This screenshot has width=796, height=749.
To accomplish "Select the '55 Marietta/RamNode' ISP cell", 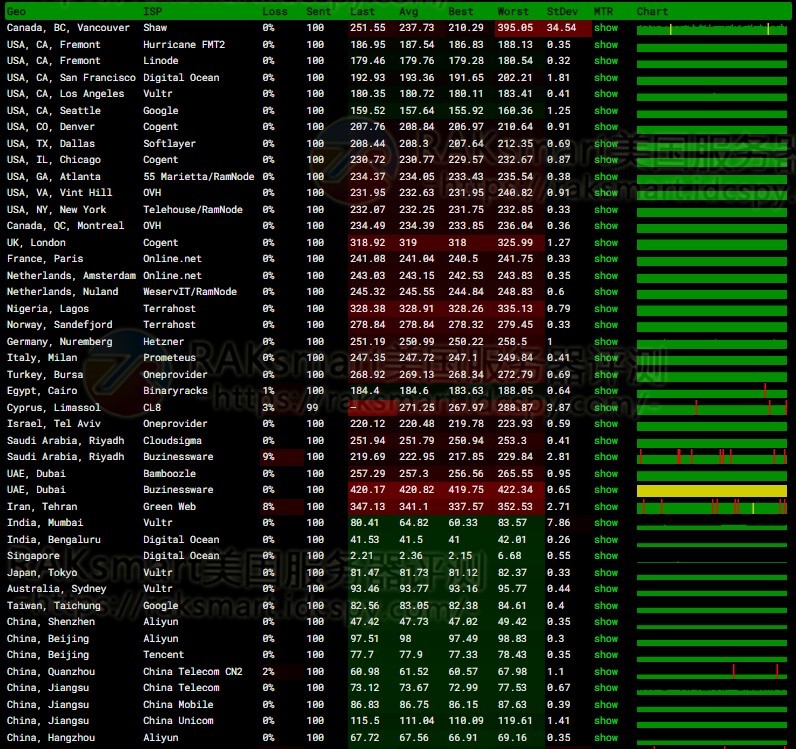I will coord(198,177).
